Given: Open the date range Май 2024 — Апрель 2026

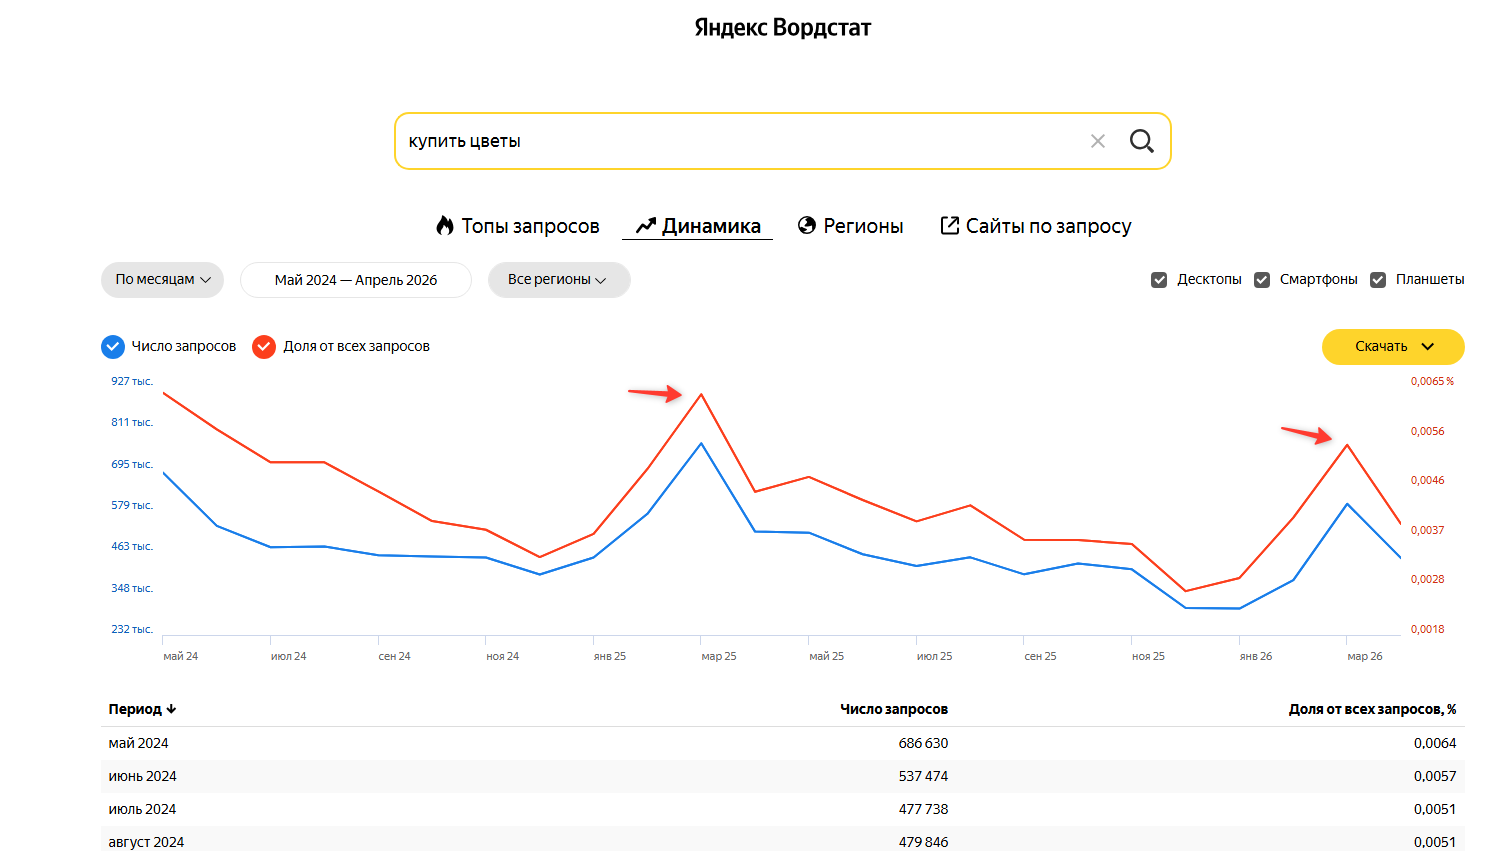Looking at the screenshot, I should pyautogui.click(x=356, y=280).
